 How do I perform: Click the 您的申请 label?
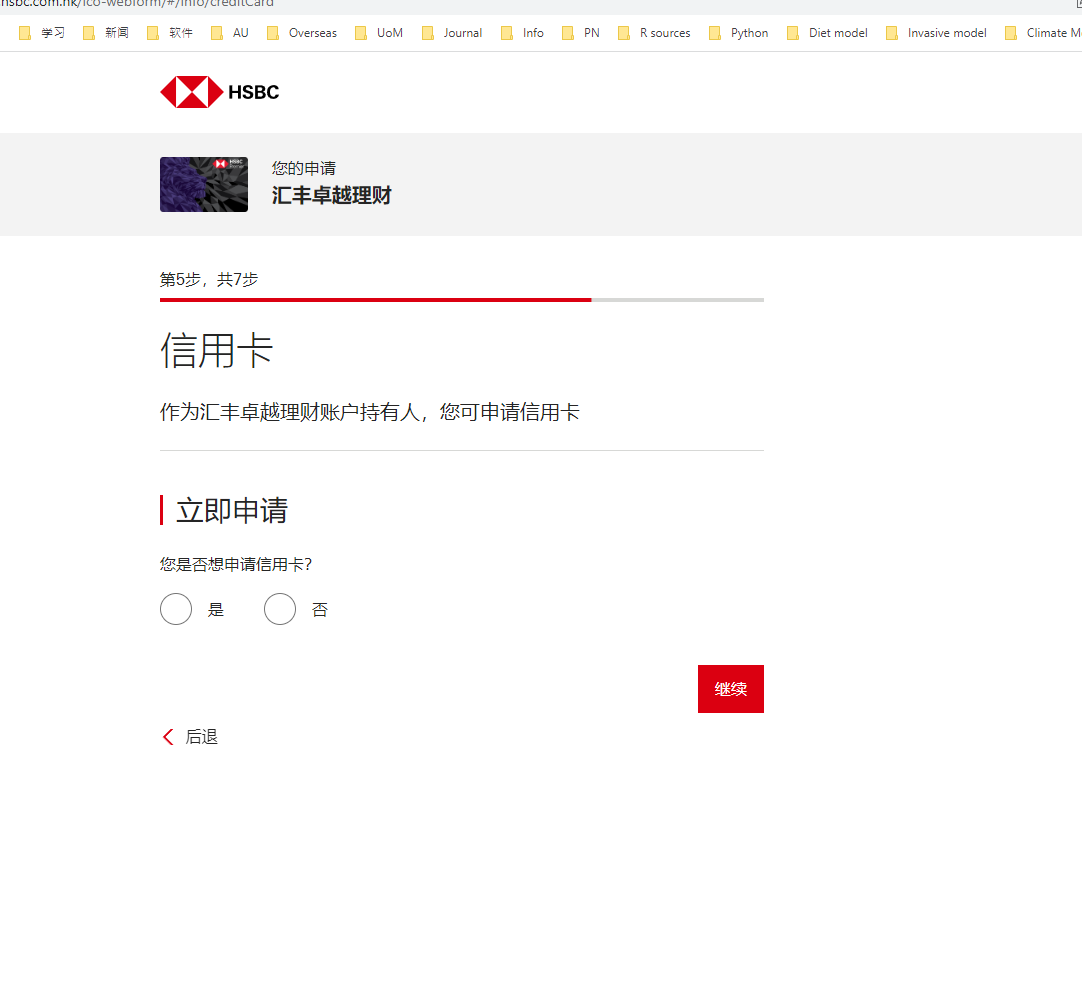(304, 168)
